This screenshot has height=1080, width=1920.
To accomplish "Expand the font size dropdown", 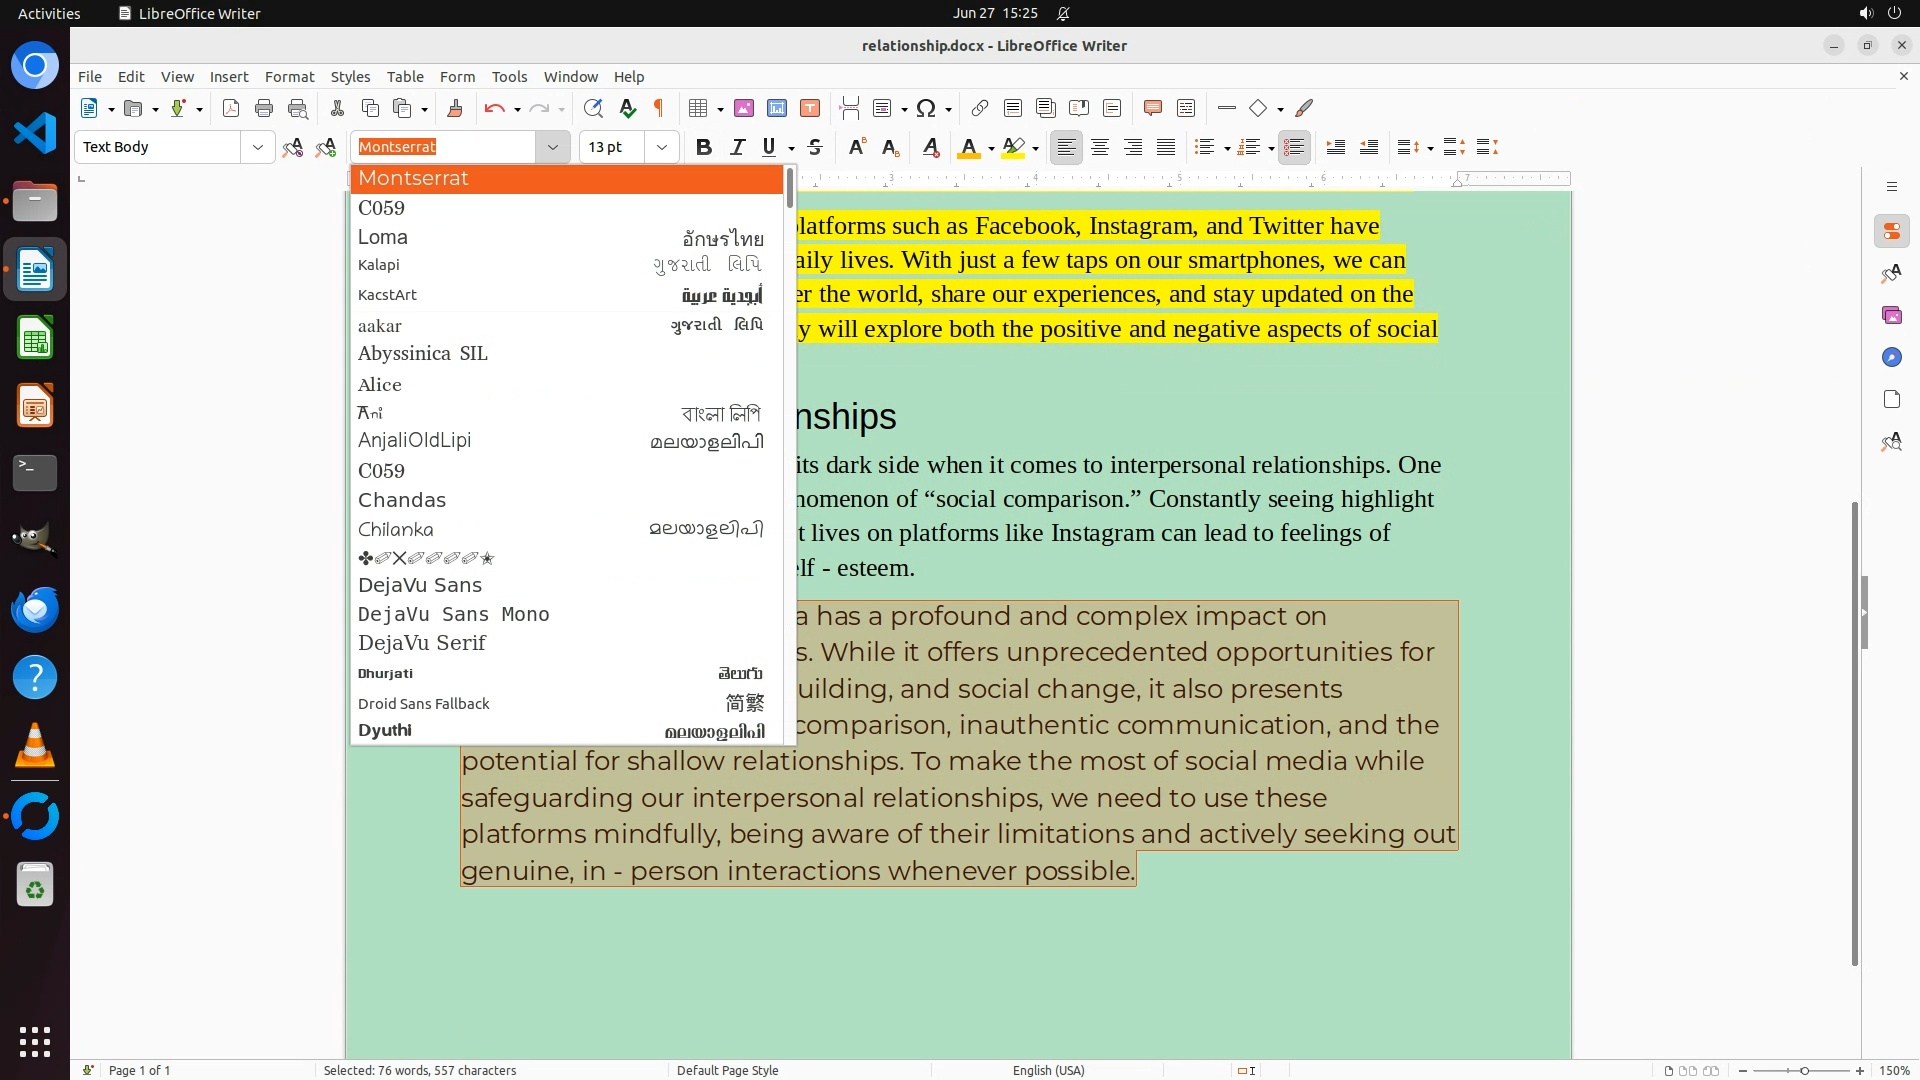I will (661, 147).
